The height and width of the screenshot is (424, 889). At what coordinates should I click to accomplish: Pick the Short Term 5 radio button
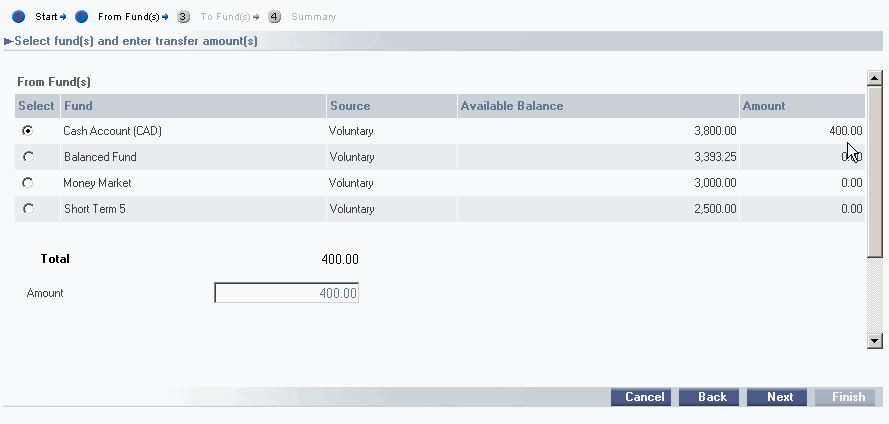27,209
